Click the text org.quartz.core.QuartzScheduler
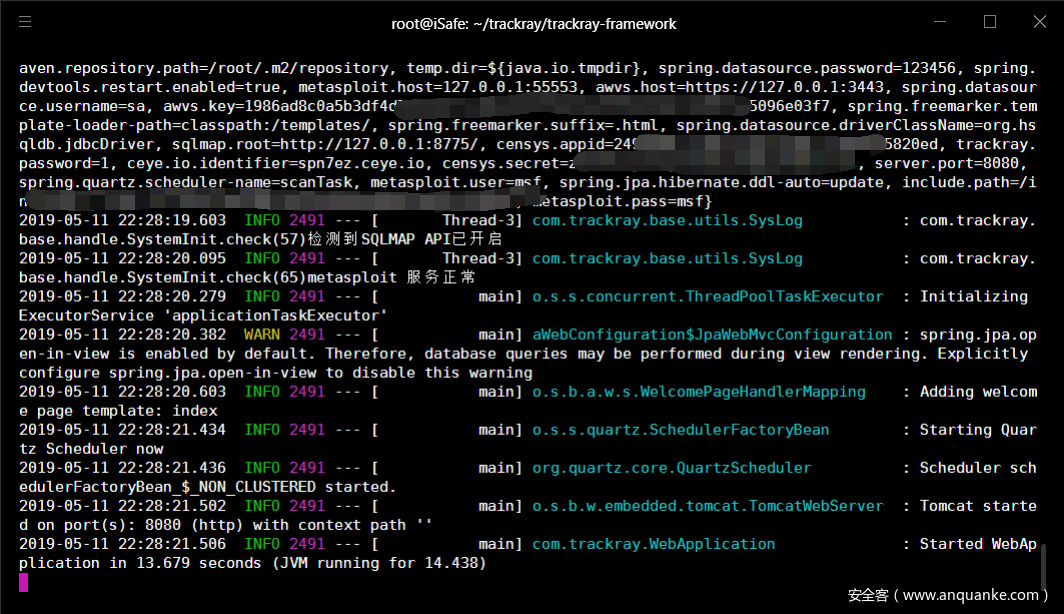This screenshot has height=614, width=1064. pos(672,468)
